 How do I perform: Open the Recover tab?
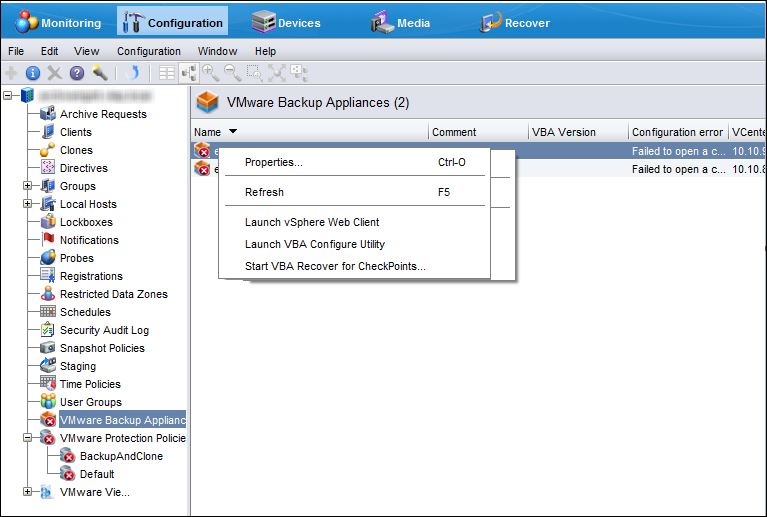[x=515, y=22]
